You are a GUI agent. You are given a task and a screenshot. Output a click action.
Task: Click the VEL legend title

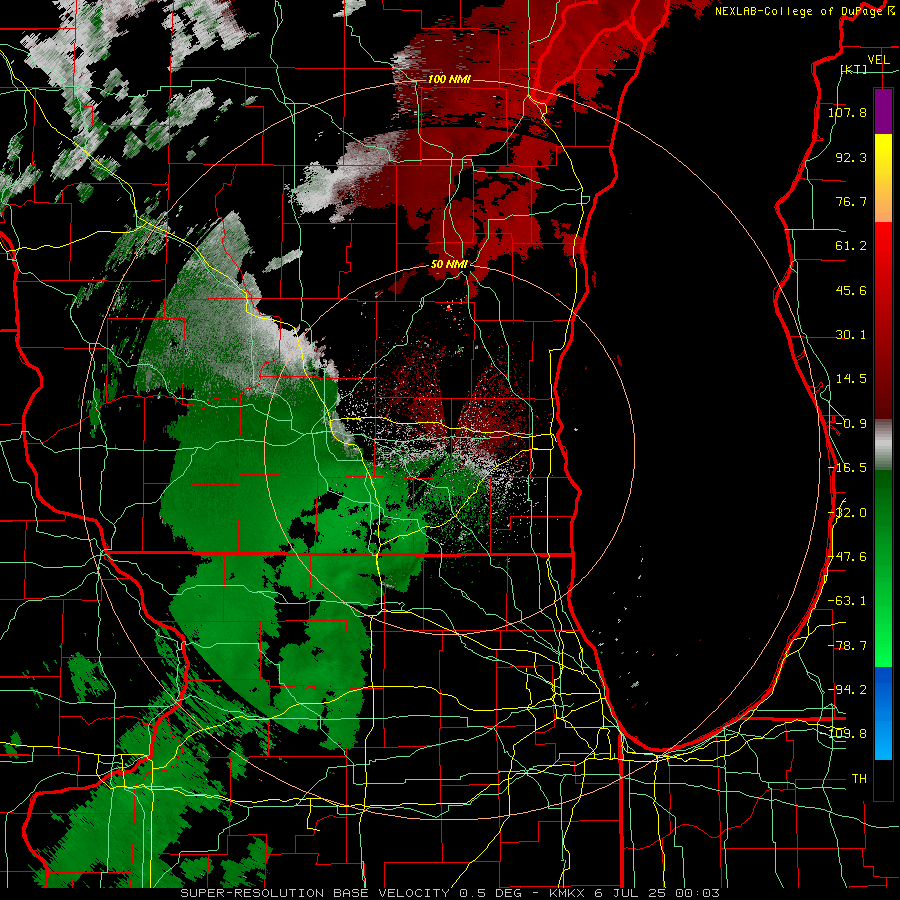878,60
